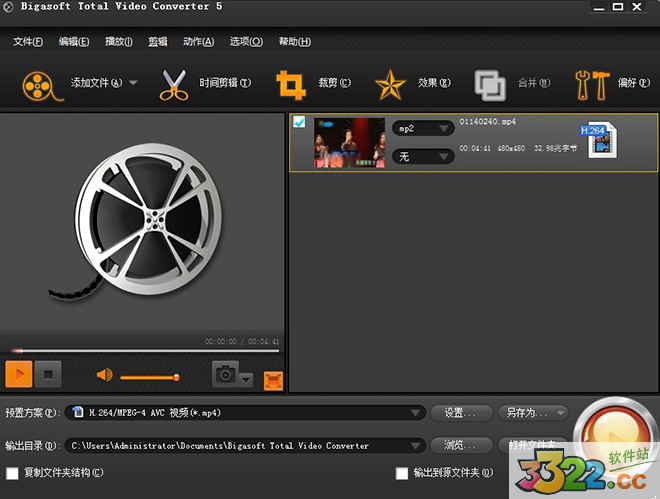Click the file size 32.98兆字节 text
Viewport: 660px width, 499px height.
point(555,149)
